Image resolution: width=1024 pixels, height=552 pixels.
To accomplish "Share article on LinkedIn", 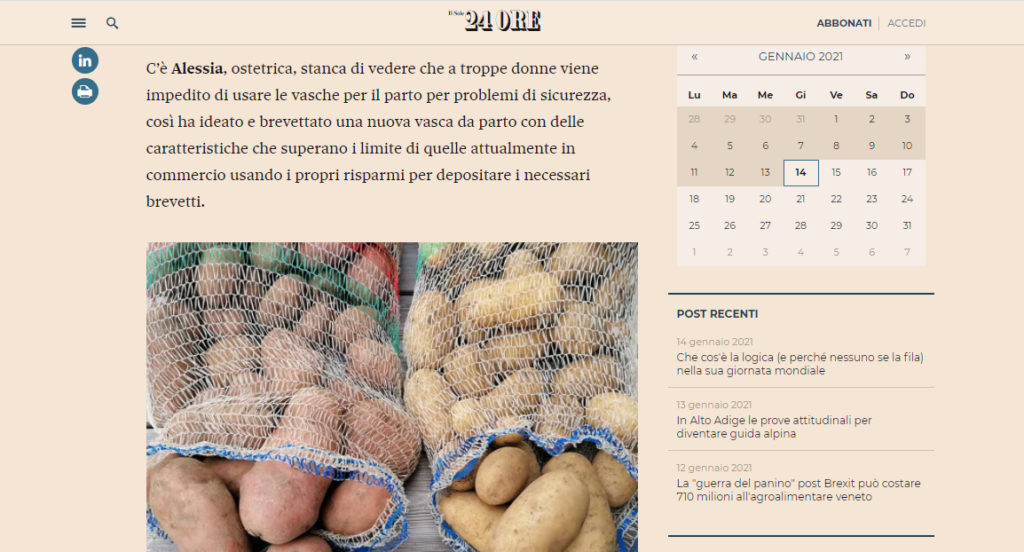I will click(x=85, y=60).
